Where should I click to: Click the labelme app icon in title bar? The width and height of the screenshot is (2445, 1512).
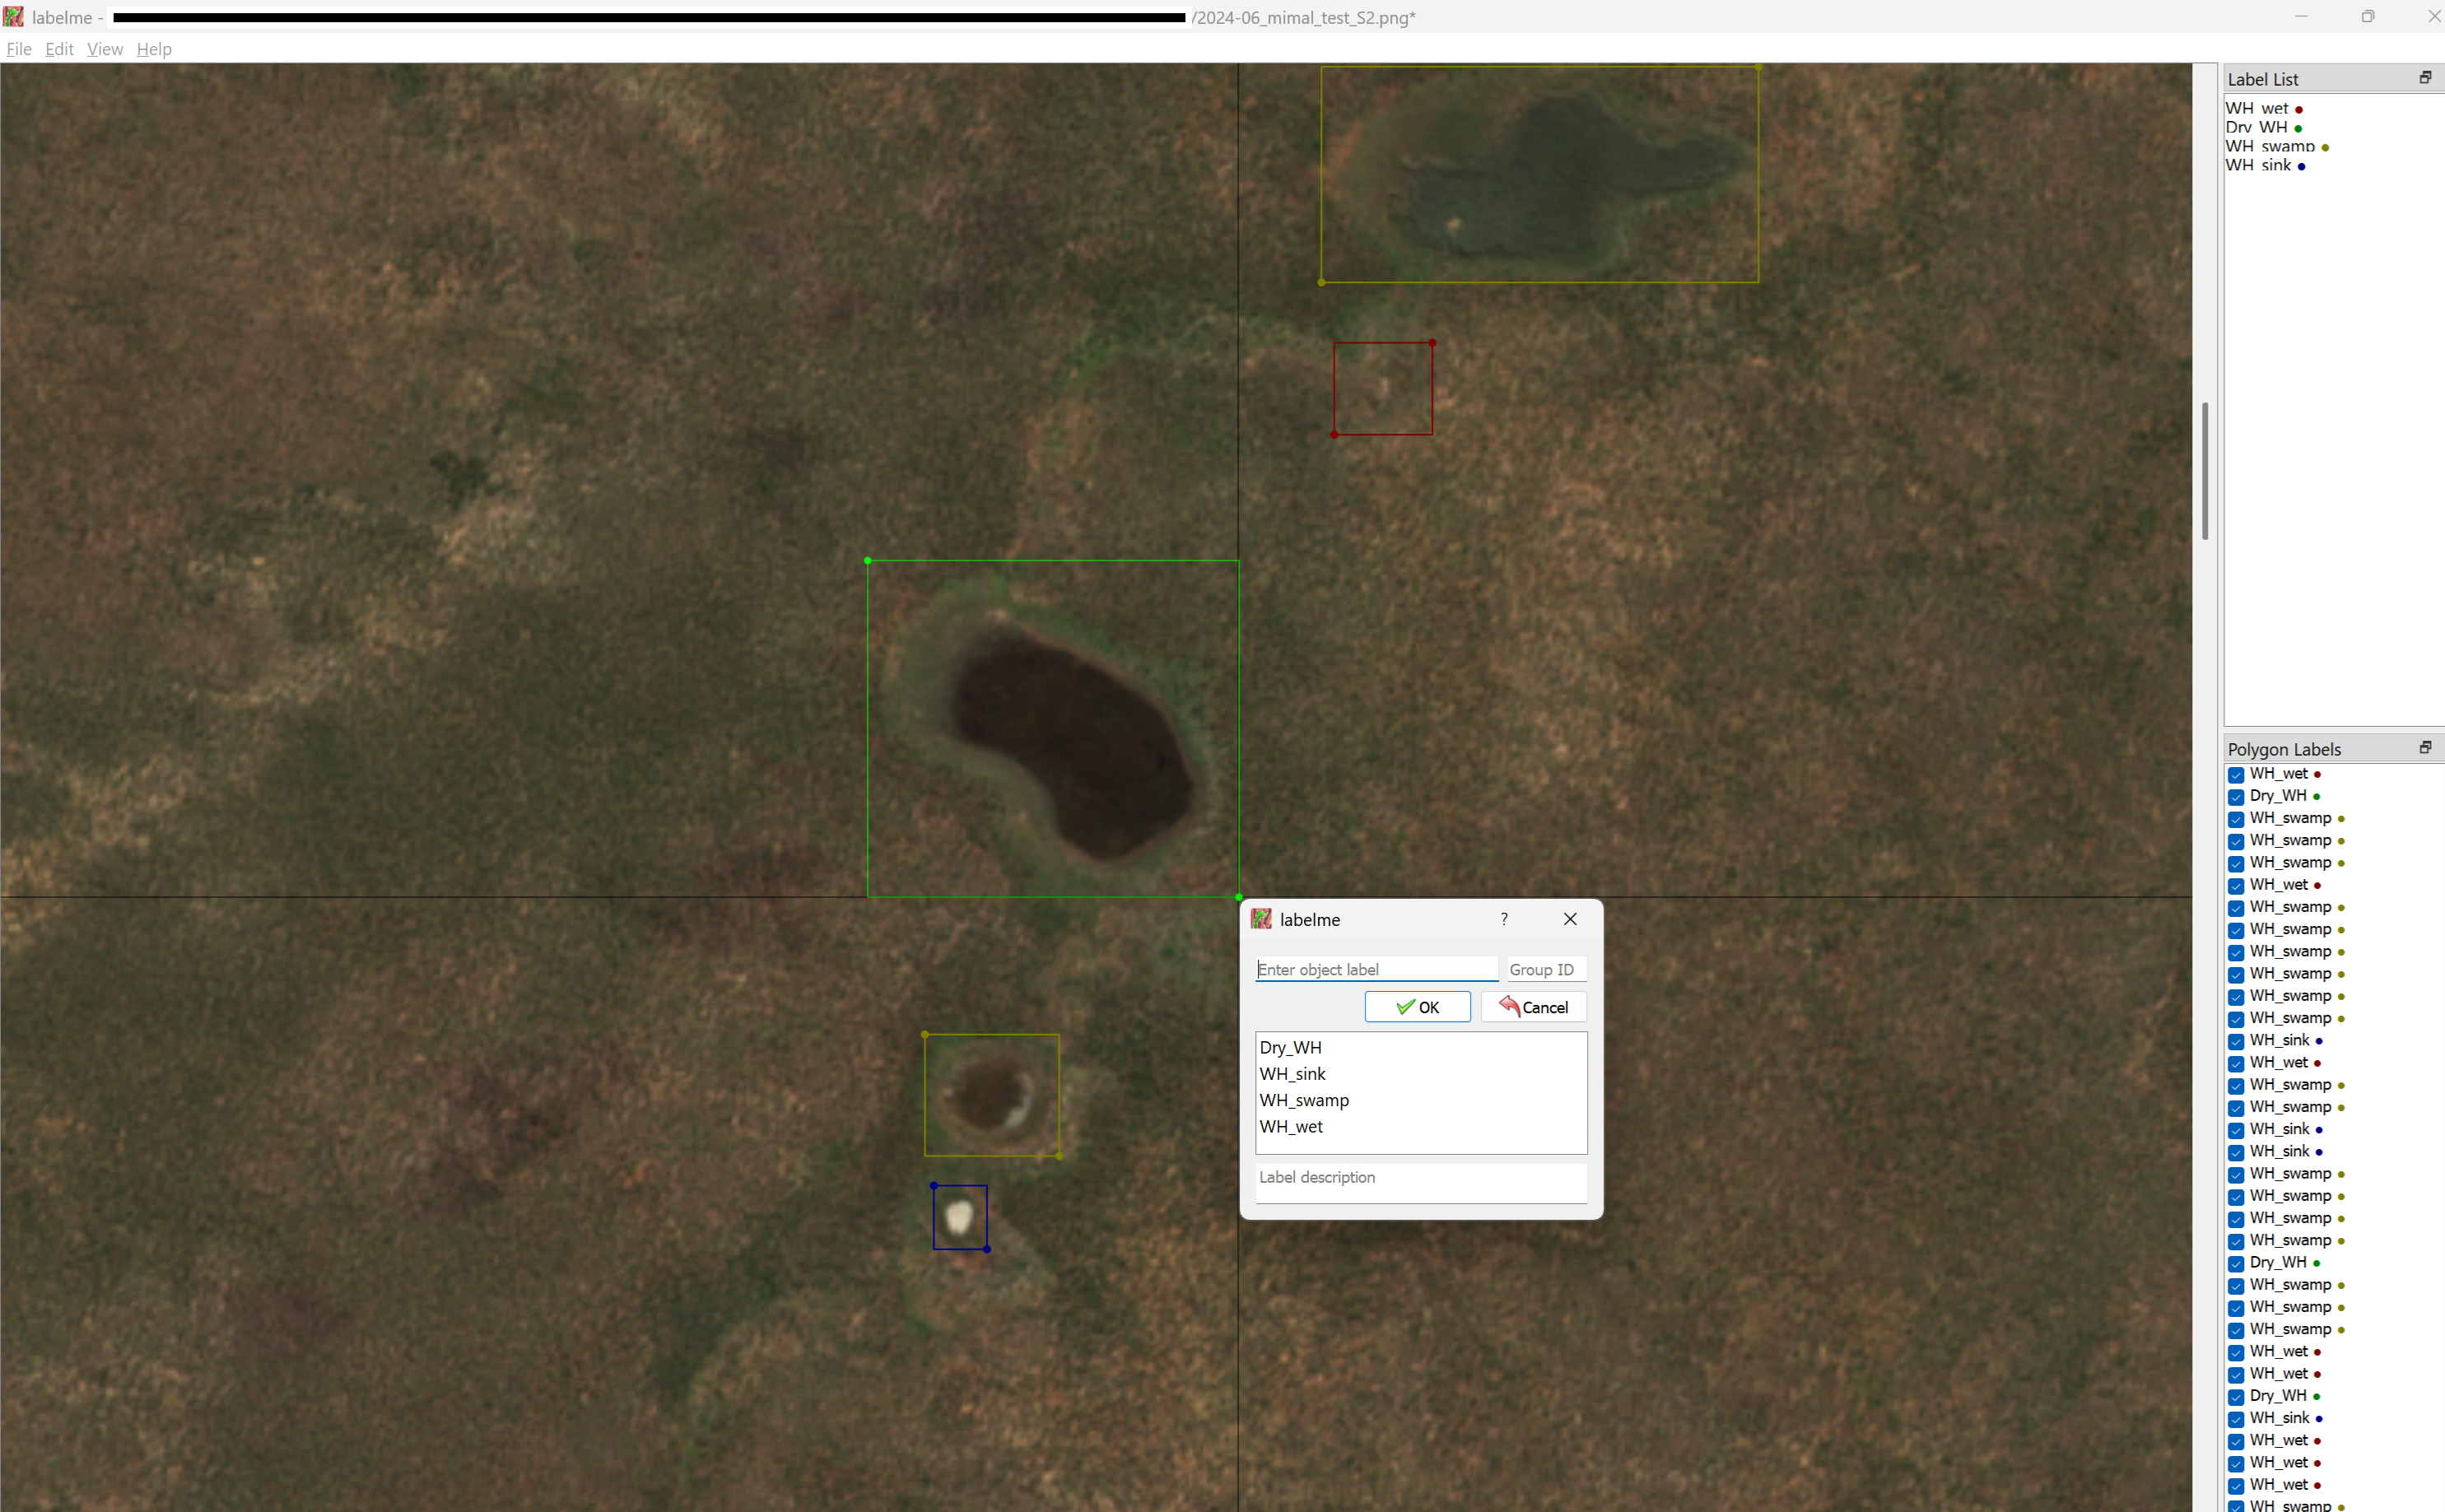[14, 17]
